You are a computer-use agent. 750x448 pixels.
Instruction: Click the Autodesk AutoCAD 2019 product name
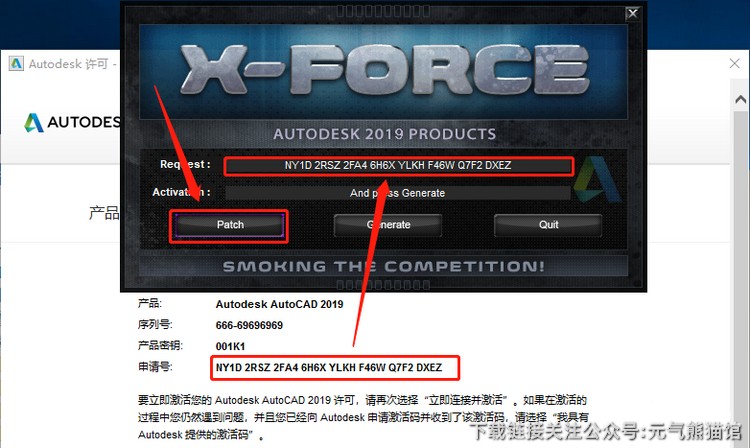tap(279, 305)
